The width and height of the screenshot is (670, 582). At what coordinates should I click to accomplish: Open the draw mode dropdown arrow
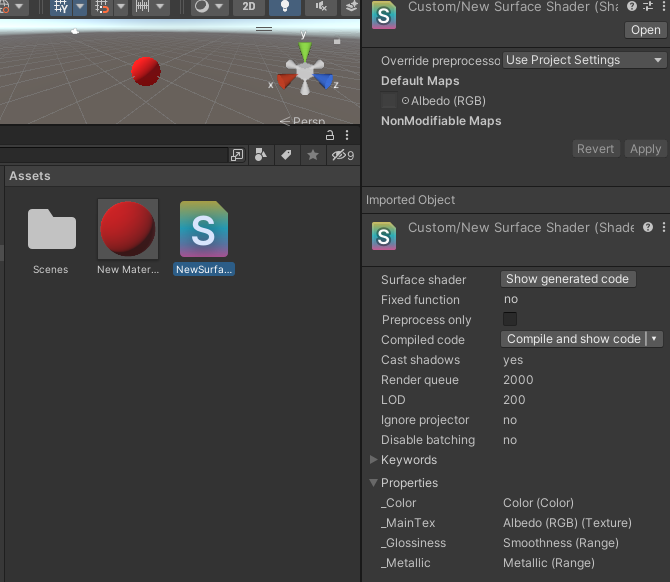coord(219,7)
